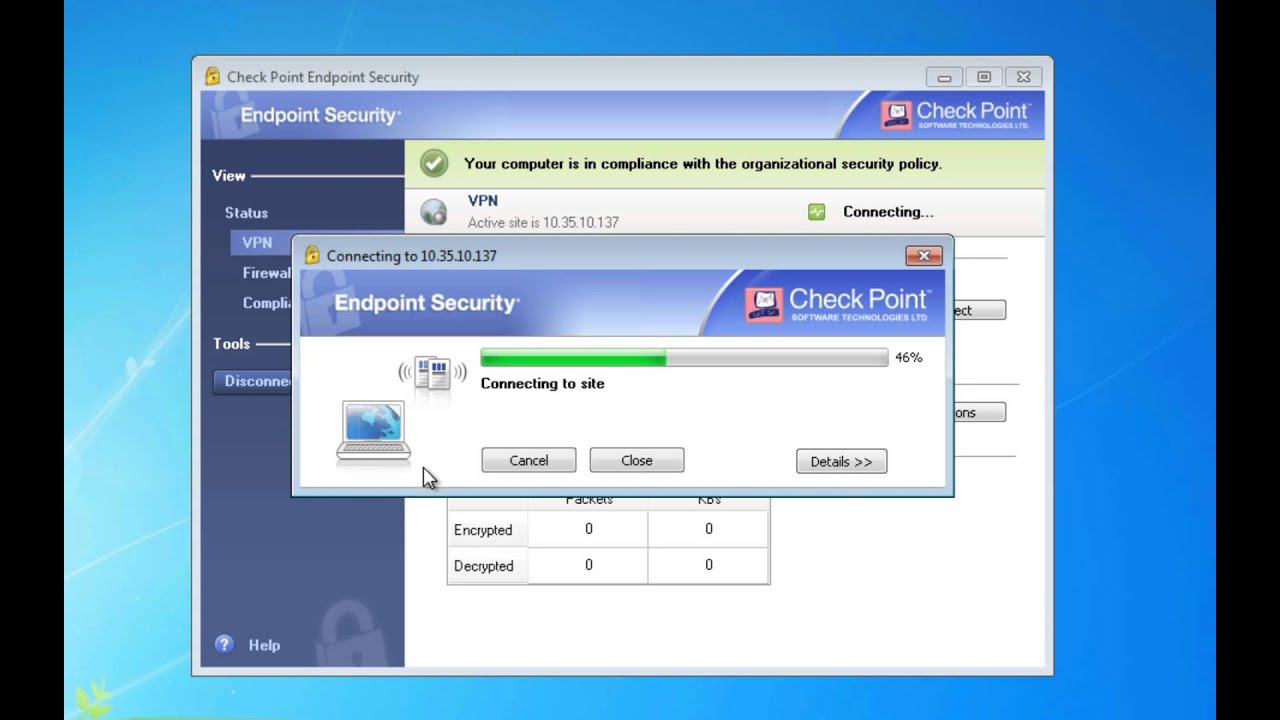
Task: Click the 'Active site is 10.35.10.137' text
Action: click(x=543, y=223)
